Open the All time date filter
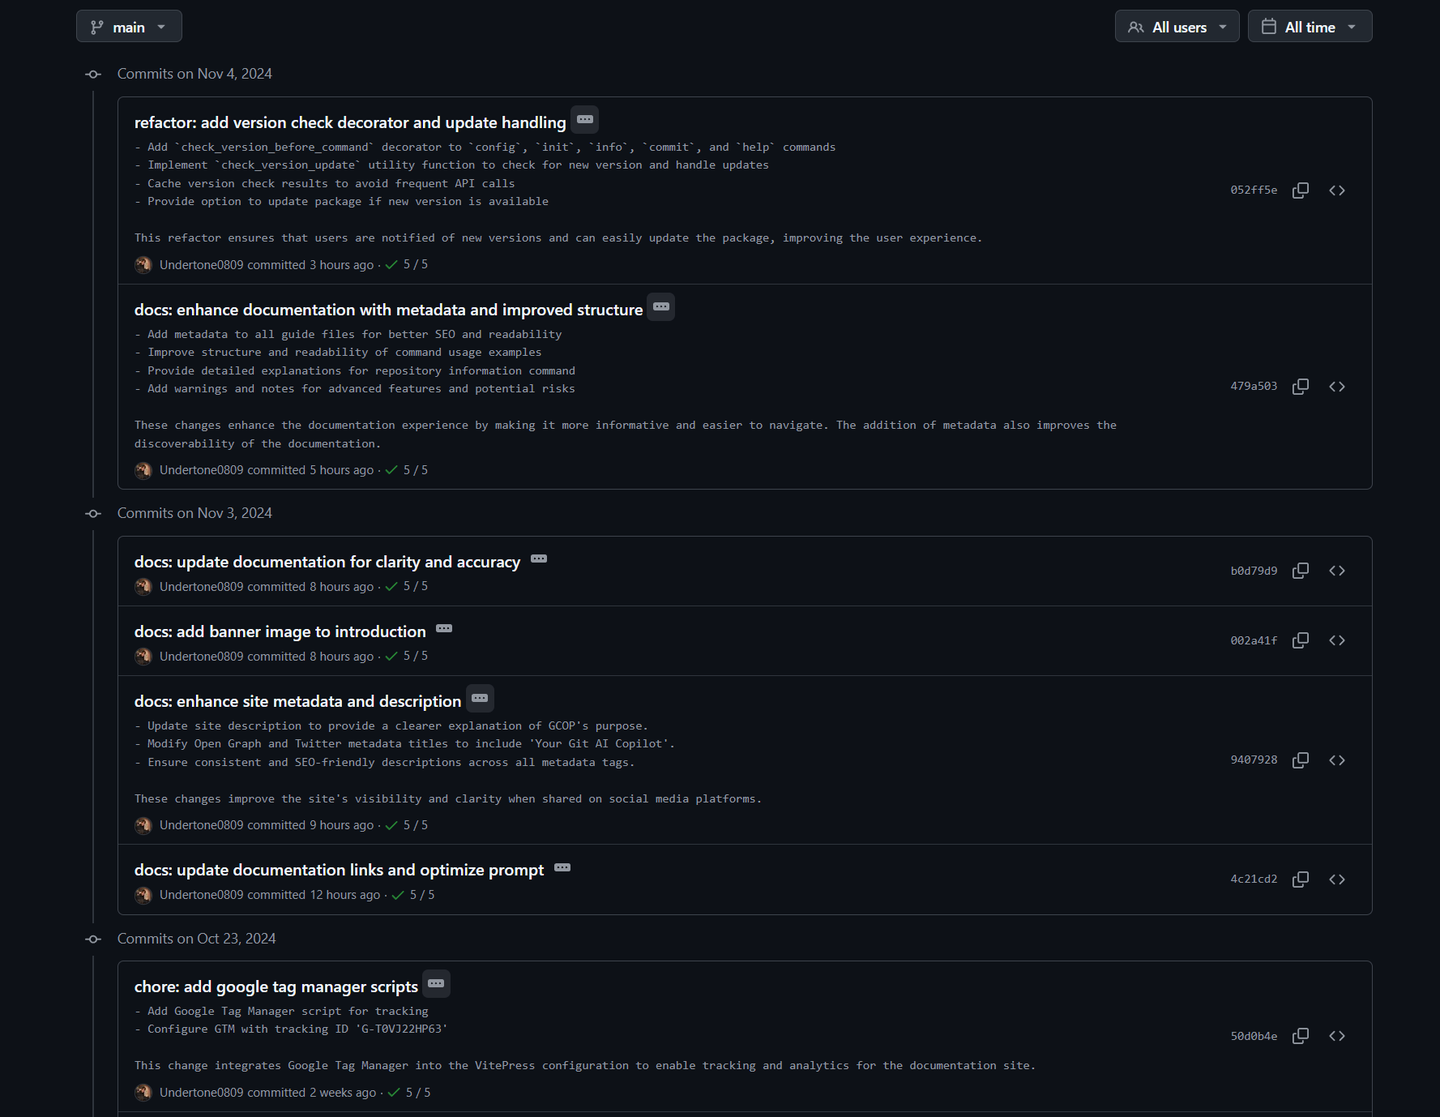The height and width of the screenshot is (1117, 1440). pos(1310,27)
